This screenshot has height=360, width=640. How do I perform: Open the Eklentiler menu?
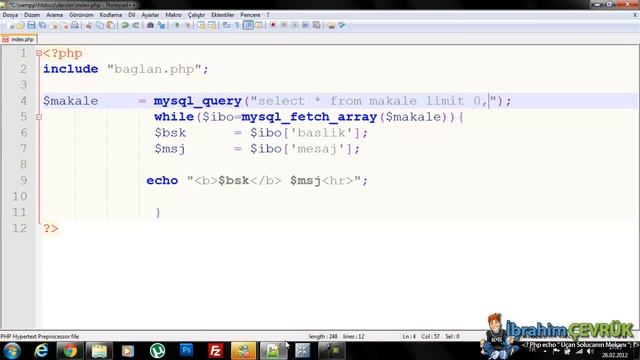click(222, 15)
